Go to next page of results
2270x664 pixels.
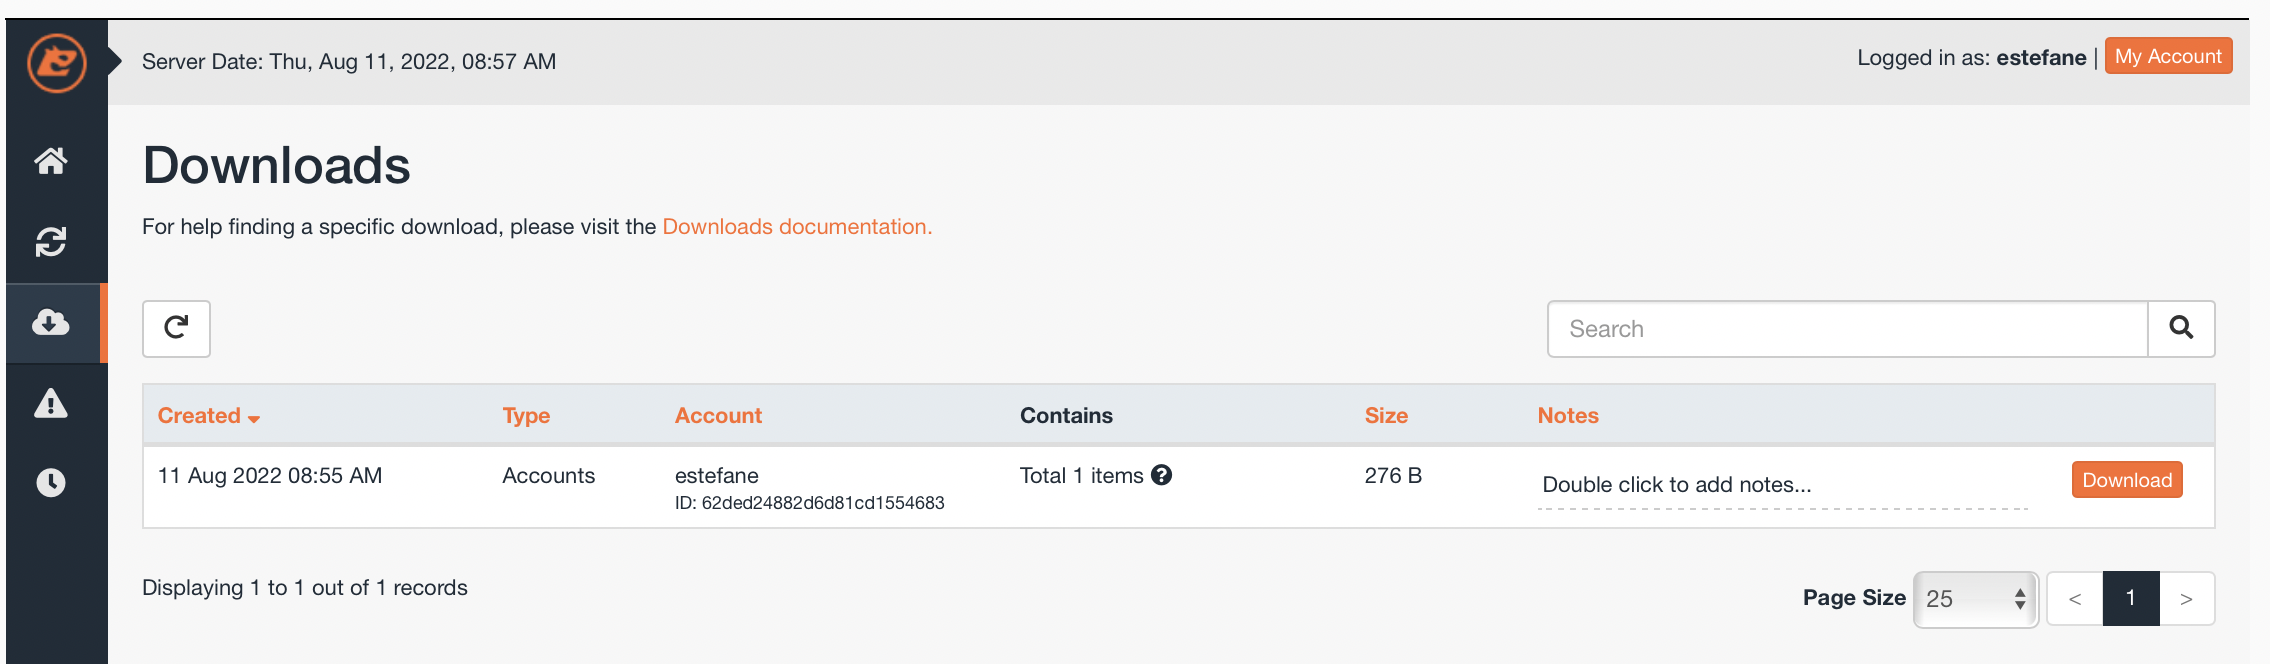coord(2187,599)
